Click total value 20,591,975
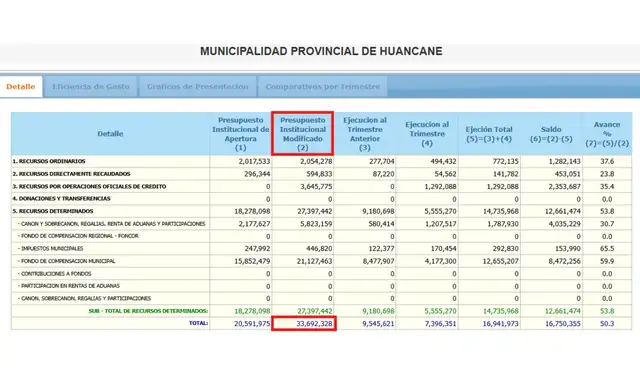Image resolution: width=640 pixels, height=376 pixels. (x=253, y=324)
